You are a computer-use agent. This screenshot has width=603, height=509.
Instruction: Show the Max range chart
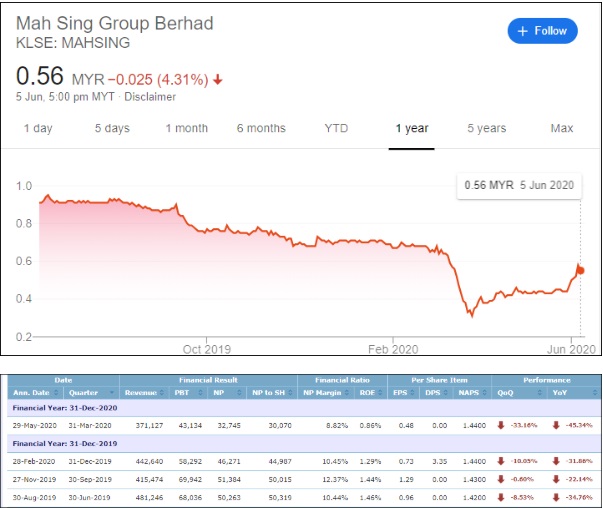(561, 128)
